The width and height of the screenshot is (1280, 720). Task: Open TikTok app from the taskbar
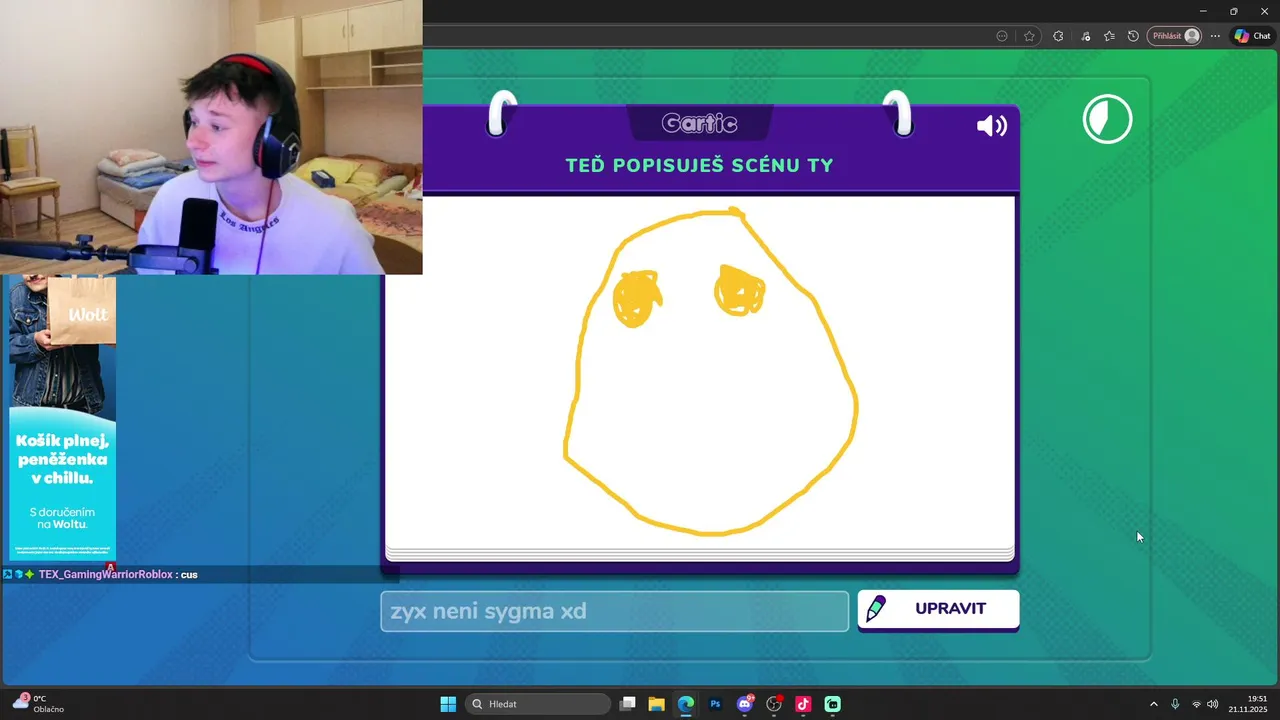point(803,704)
